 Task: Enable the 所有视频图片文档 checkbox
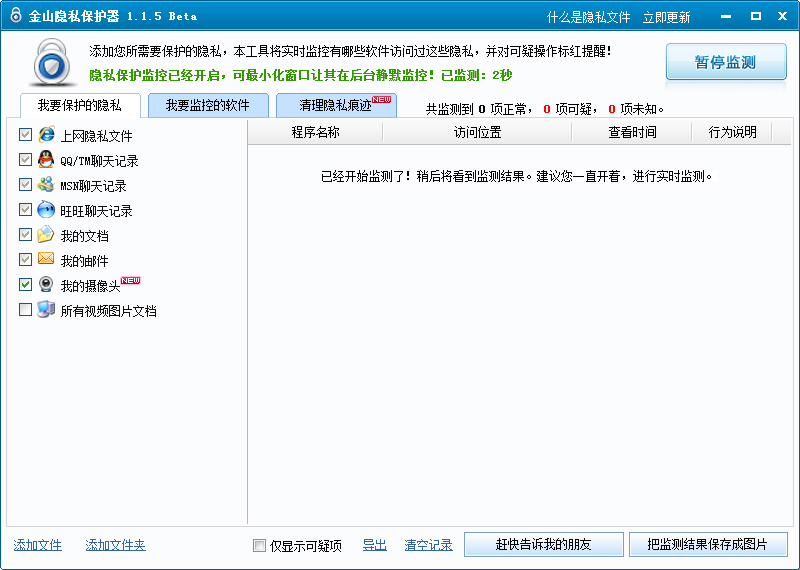25,310
